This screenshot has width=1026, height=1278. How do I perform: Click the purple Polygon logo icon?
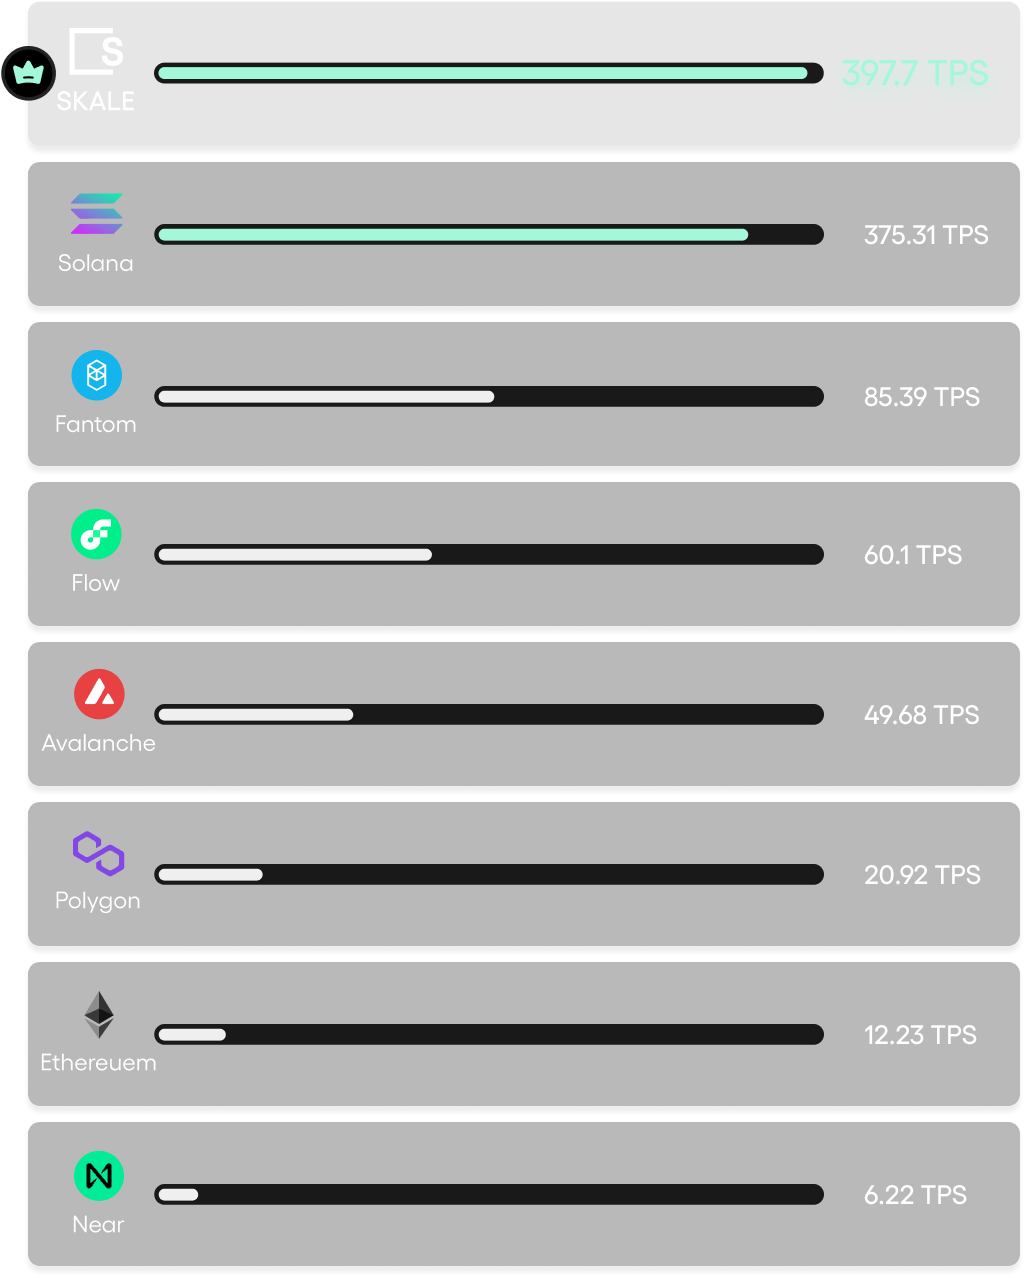pos(98,853)
